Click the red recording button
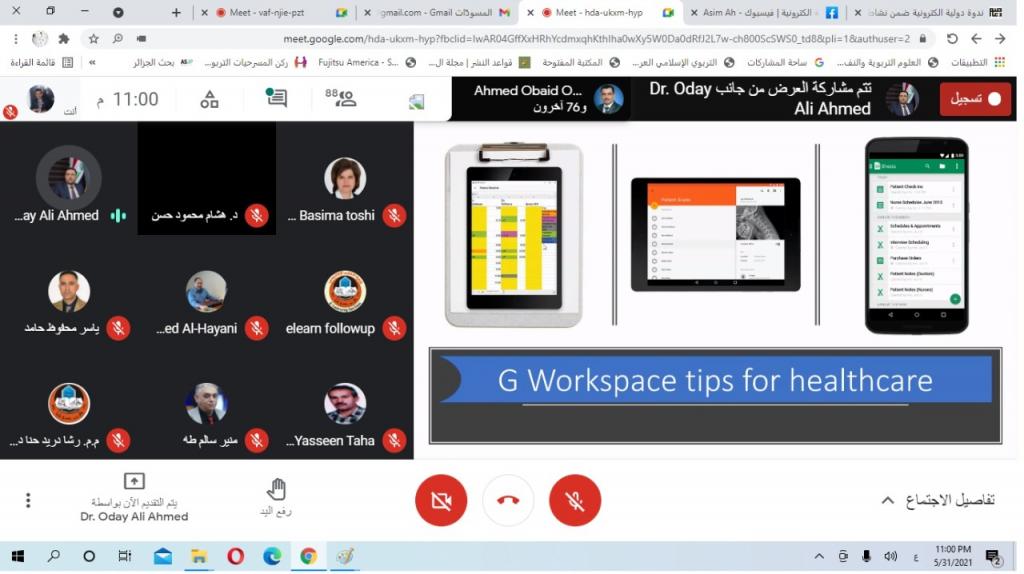 974,99
